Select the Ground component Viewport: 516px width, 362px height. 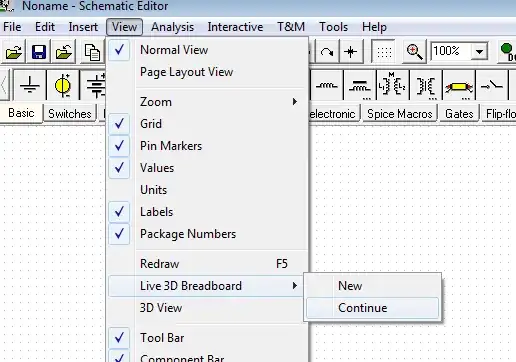[x=30, y=86]
